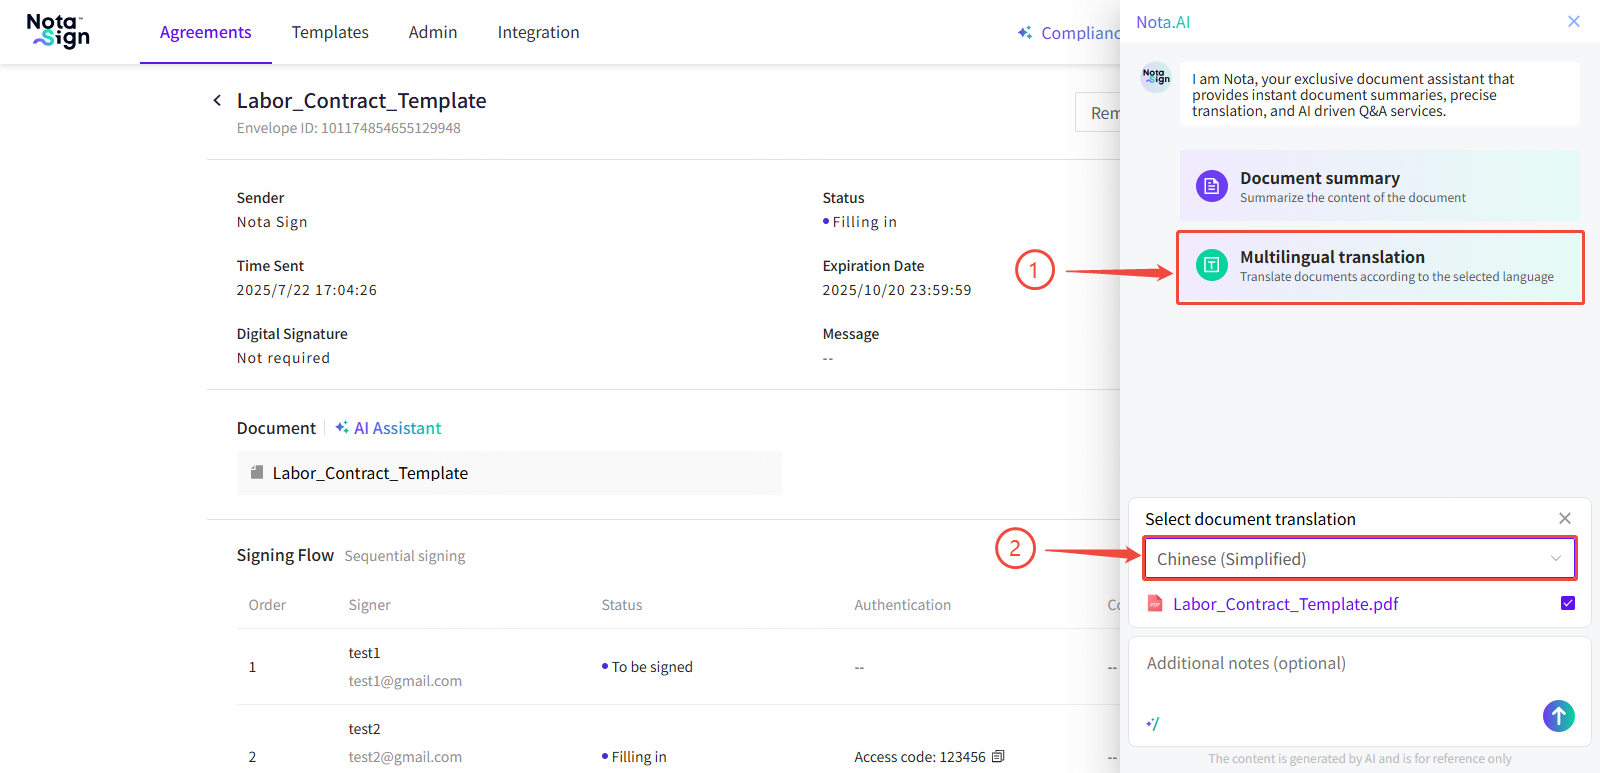Open the Agreements tab
The height and width of the screenshot is (773, 1600).
(x=205, y=32)
